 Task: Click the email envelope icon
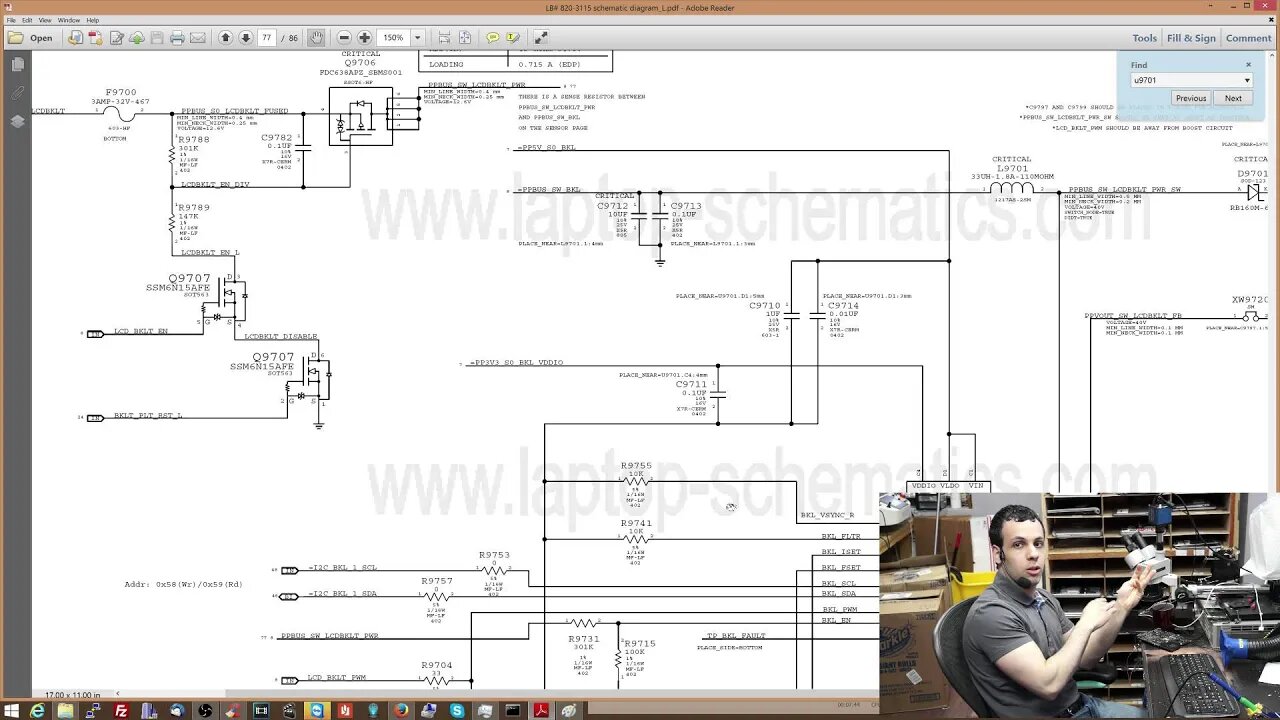pyautogui.click(x=198, y=38)
